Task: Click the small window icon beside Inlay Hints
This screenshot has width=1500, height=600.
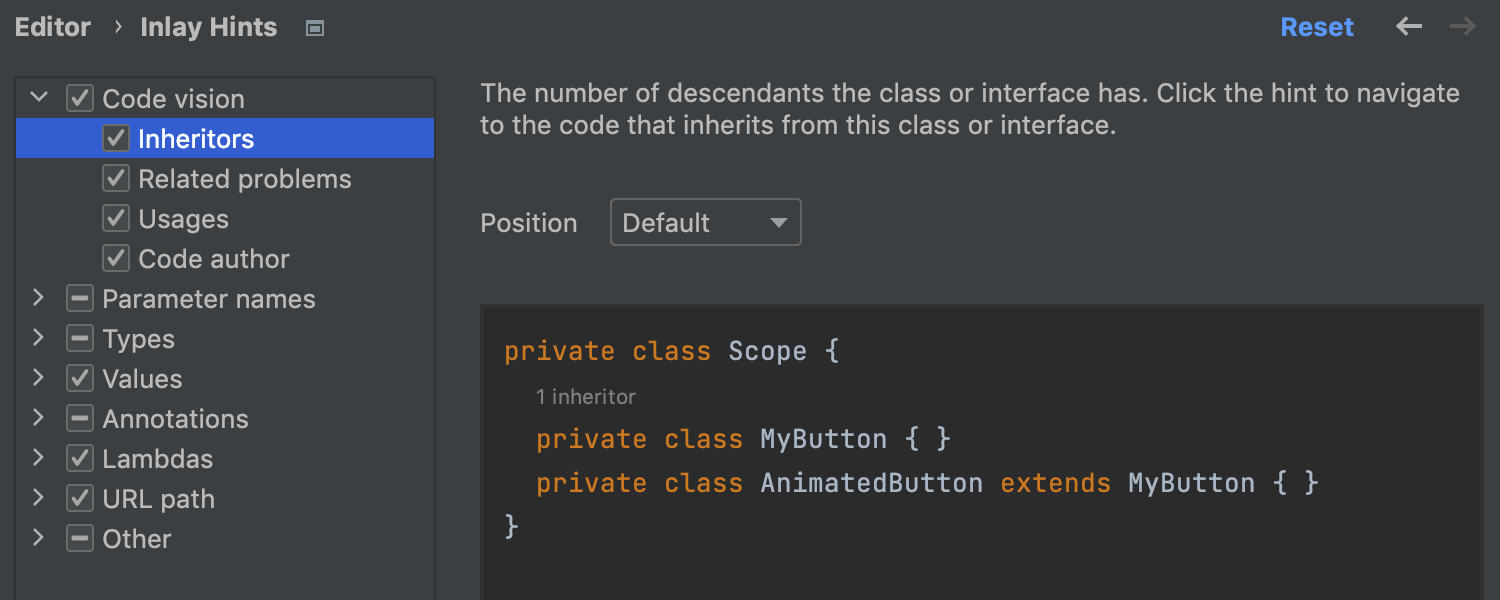Action: (315, 29)
